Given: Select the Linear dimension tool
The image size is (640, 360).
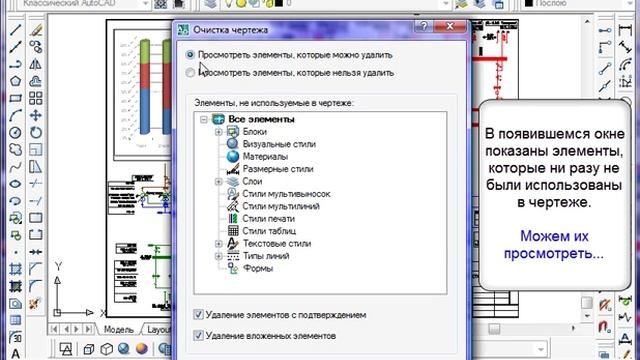Looking at the screenshot, I should [x=625, y=30].
